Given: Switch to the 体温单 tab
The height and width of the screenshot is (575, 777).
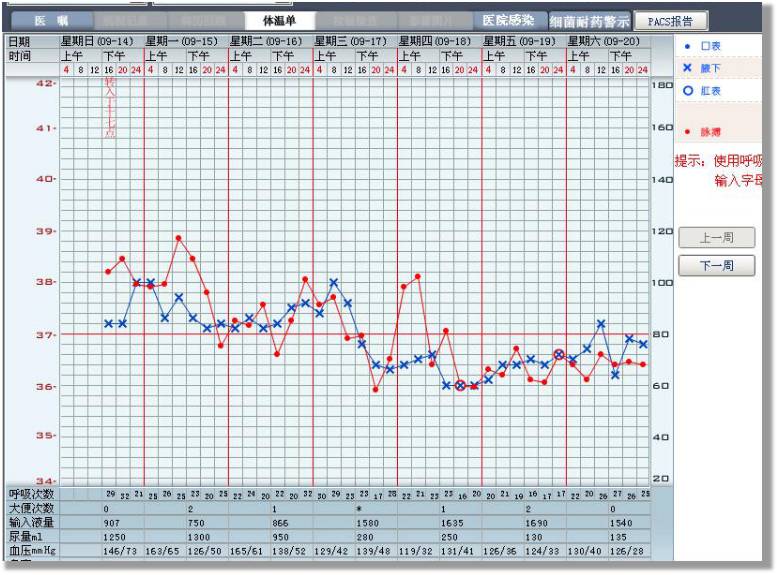Looking at the screenshot, I should 280,20.
